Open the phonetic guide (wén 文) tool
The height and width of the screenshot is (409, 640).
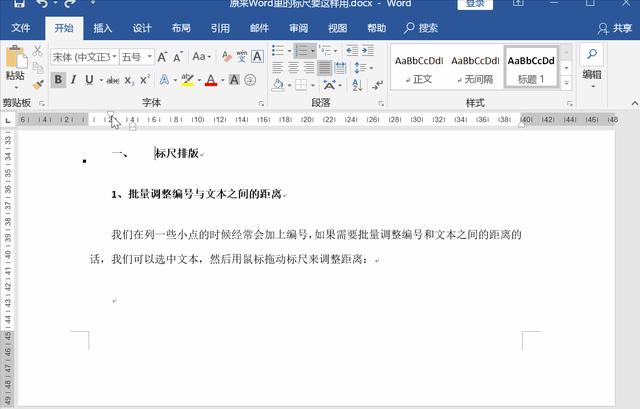(242, 57)
